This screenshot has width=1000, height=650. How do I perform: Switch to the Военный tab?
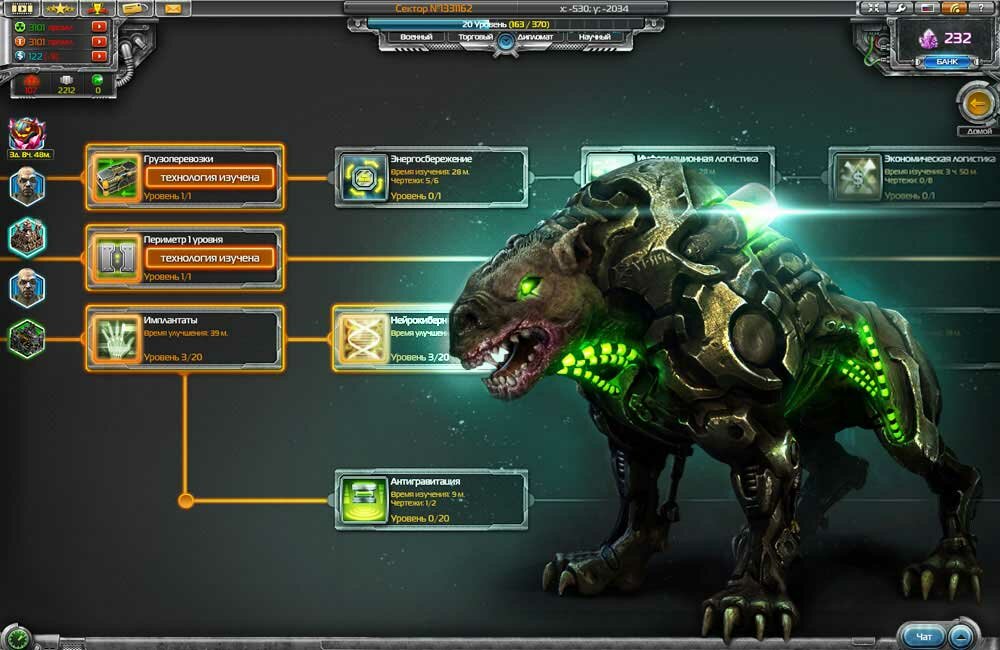coord(416,38)
